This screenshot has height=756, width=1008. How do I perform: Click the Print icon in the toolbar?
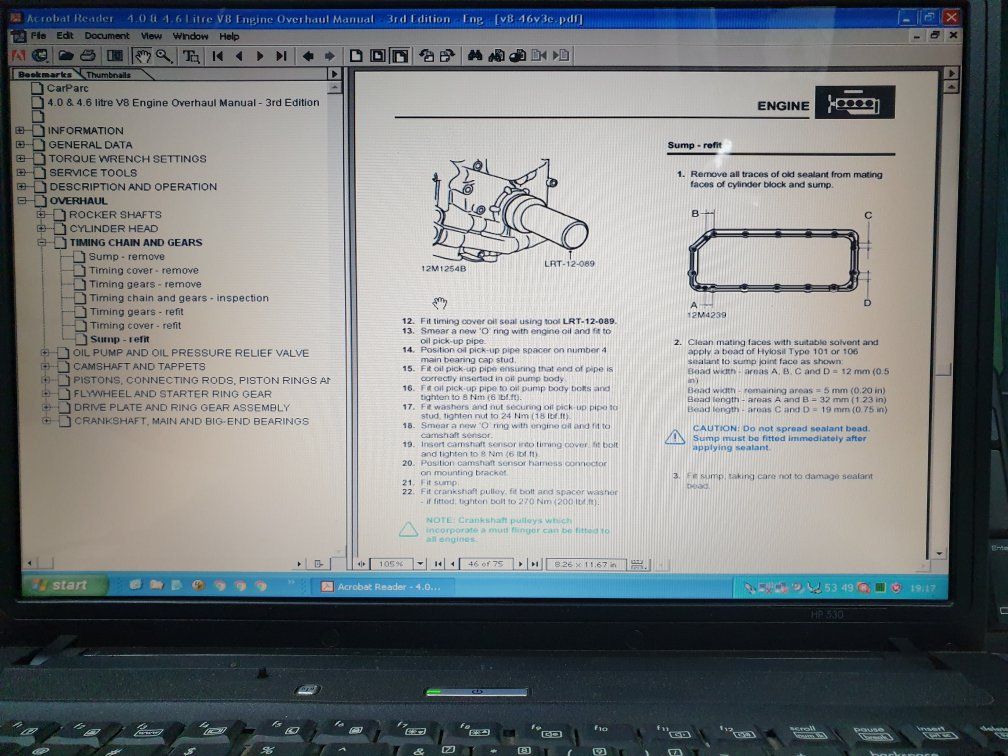point(87,56)
